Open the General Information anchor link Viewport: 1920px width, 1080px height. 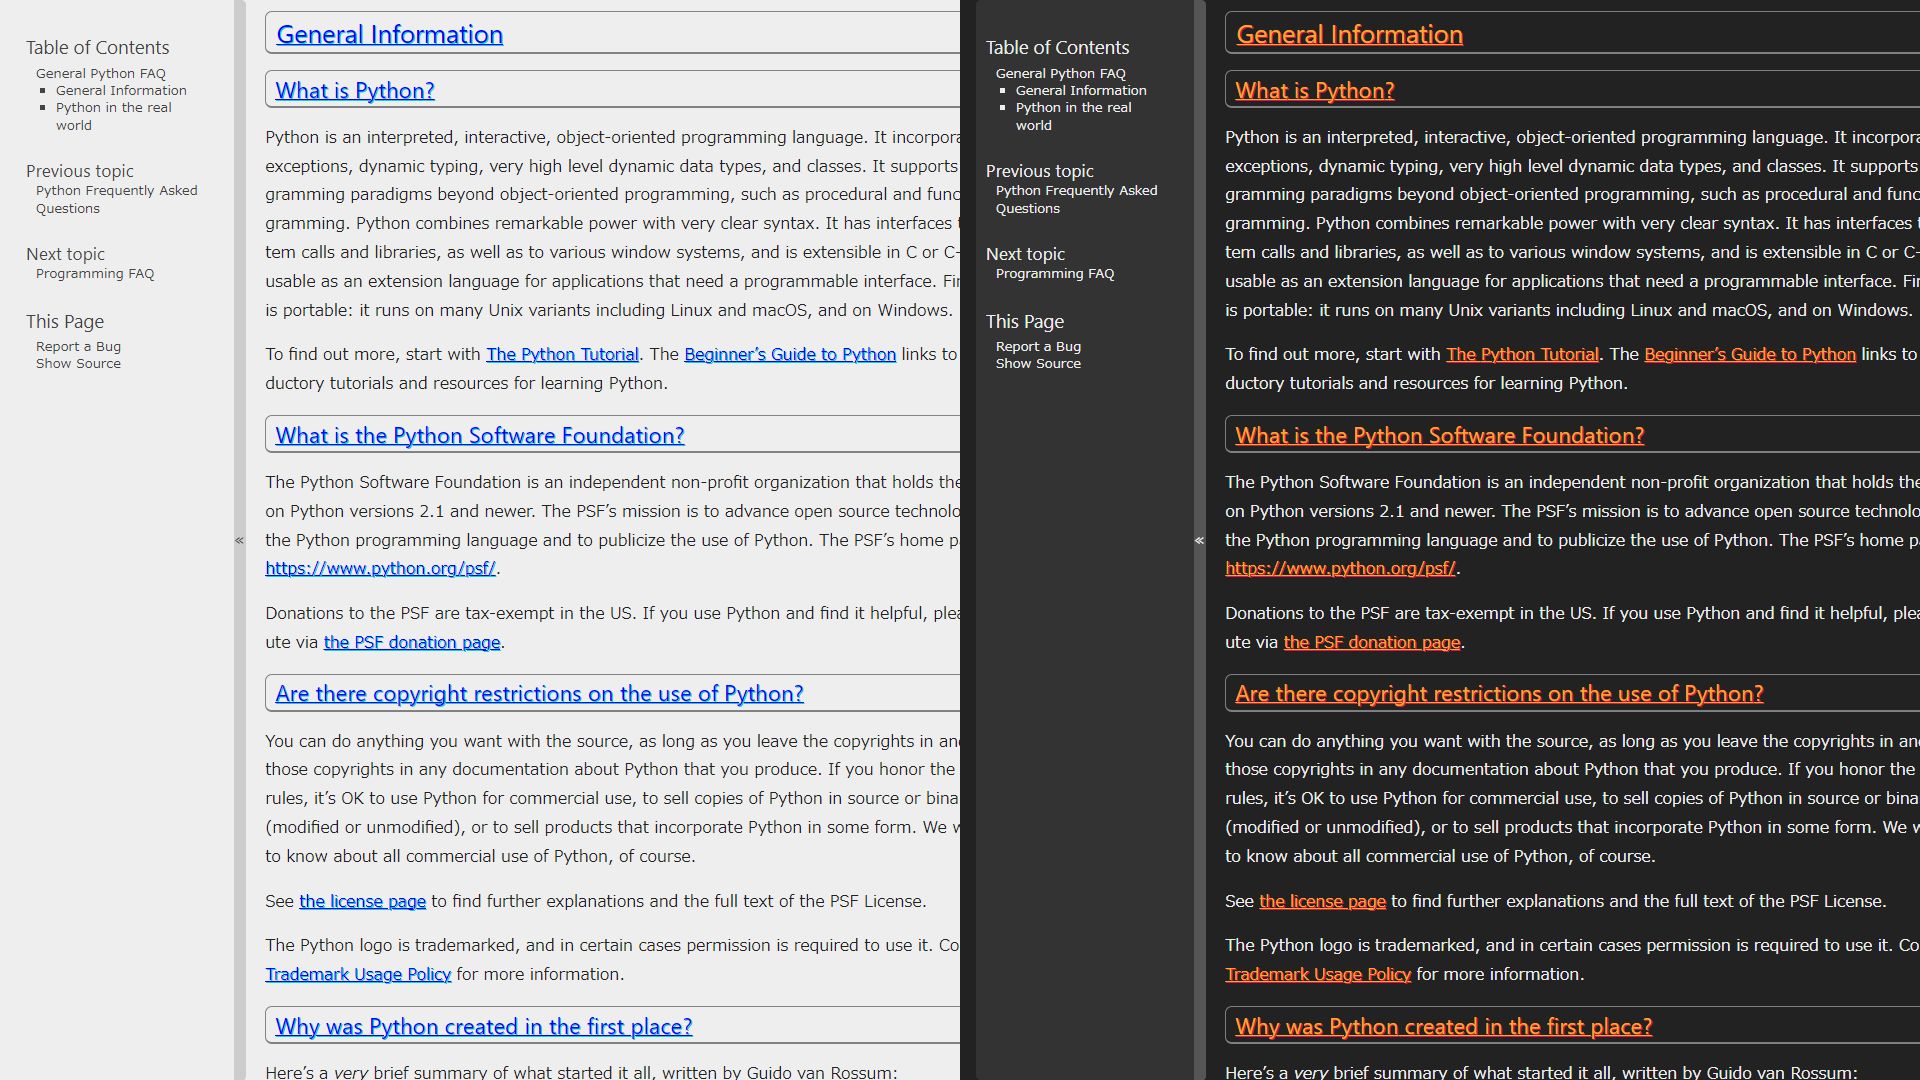[x=389, y=33]
